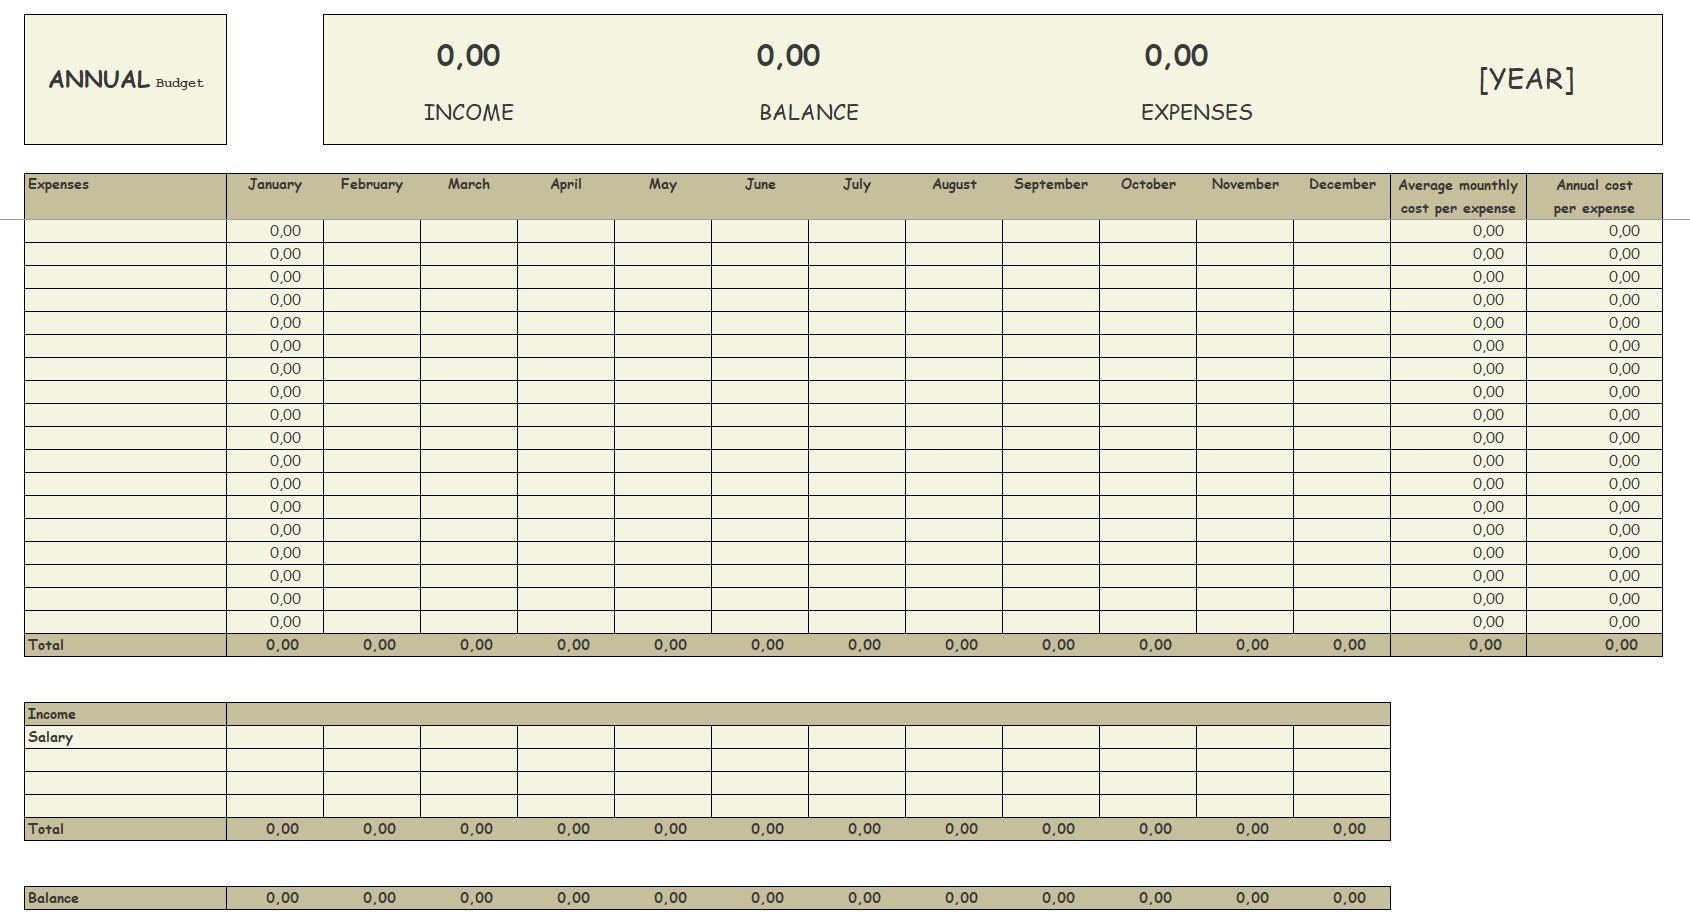The height and width of the screenshot is (921, 1690).
Task: Select the December column header
Action: click(1341, 184)
